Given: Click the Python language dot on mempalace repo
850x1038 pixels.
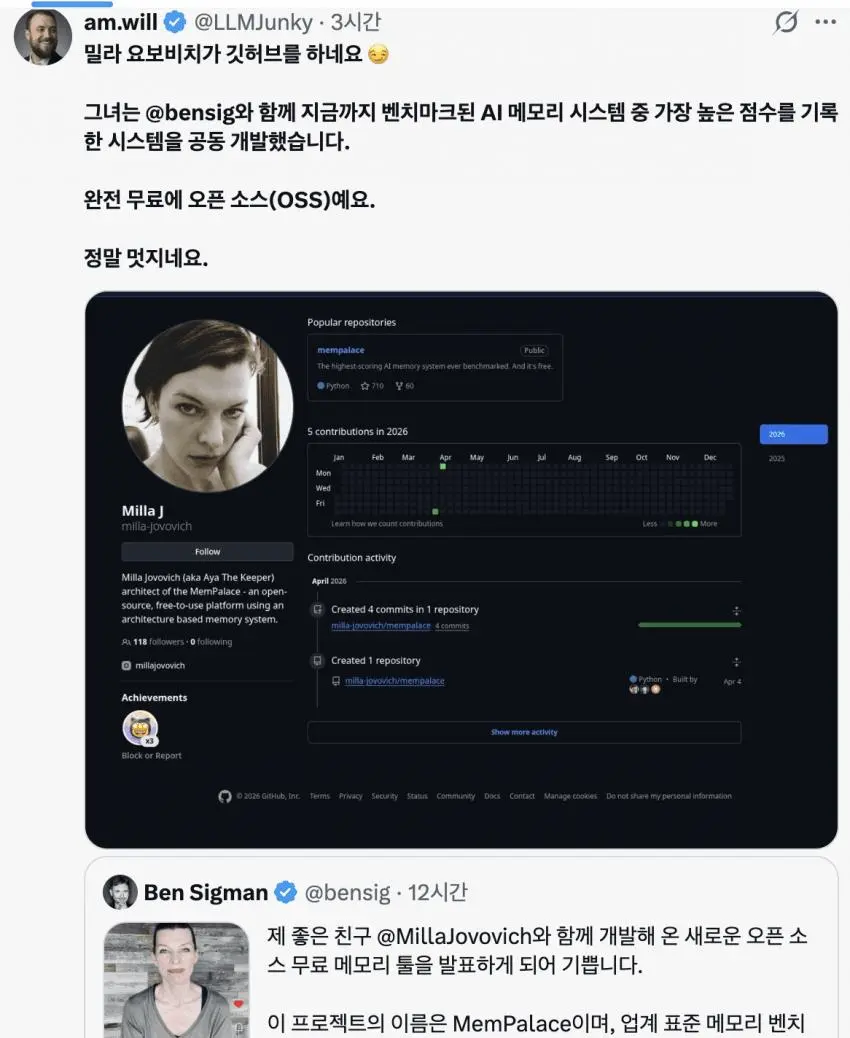Looking at the screenshot, I should point(320,386).
